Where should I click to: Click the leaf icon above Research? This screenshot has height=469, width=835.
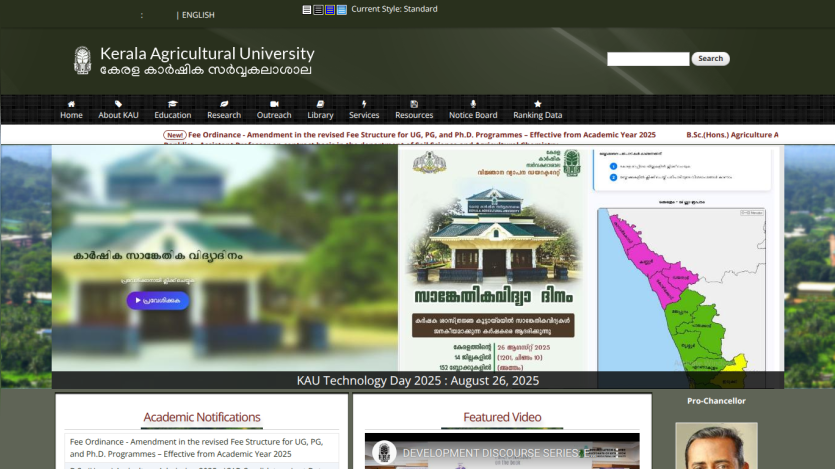click(x=224, y=104)
